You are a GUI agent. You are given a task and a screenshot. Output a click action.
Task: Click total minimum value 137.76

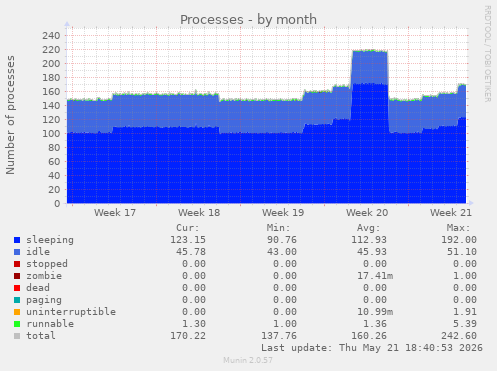(279, 336)
